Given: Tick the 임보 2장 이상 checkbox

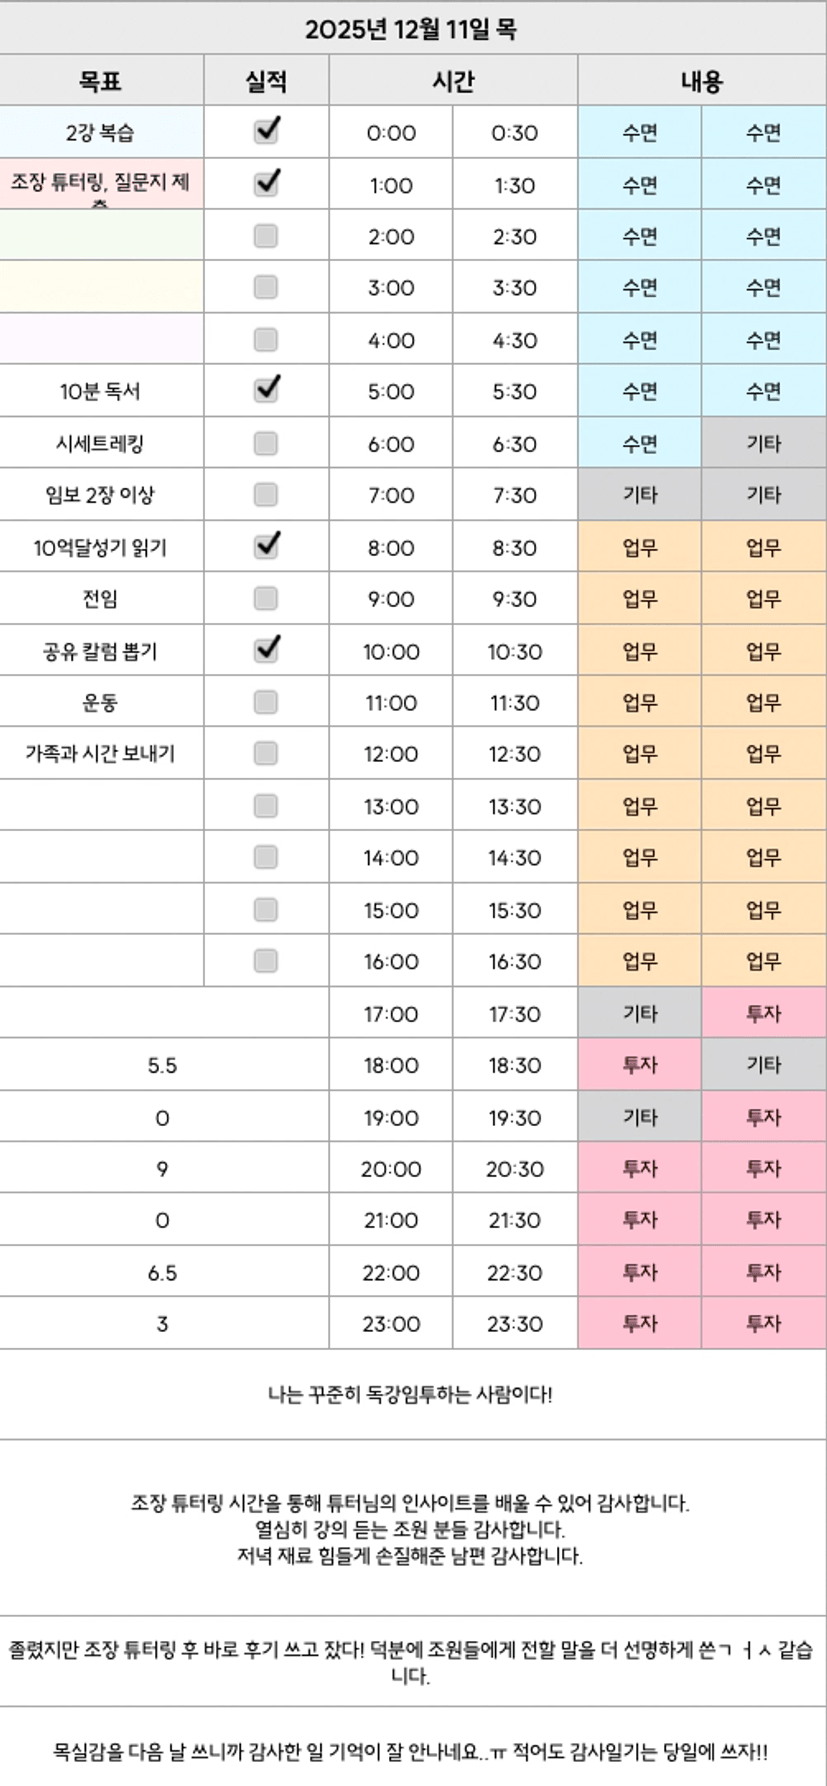Looking at the screenshot, I should click(266, 494).
